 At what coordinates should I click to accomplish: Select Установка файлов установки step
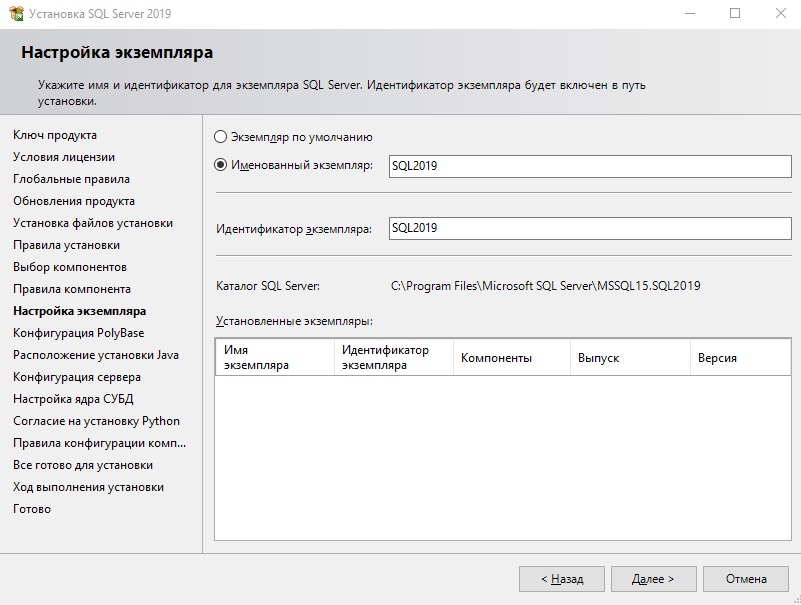[x=93, y=223]
